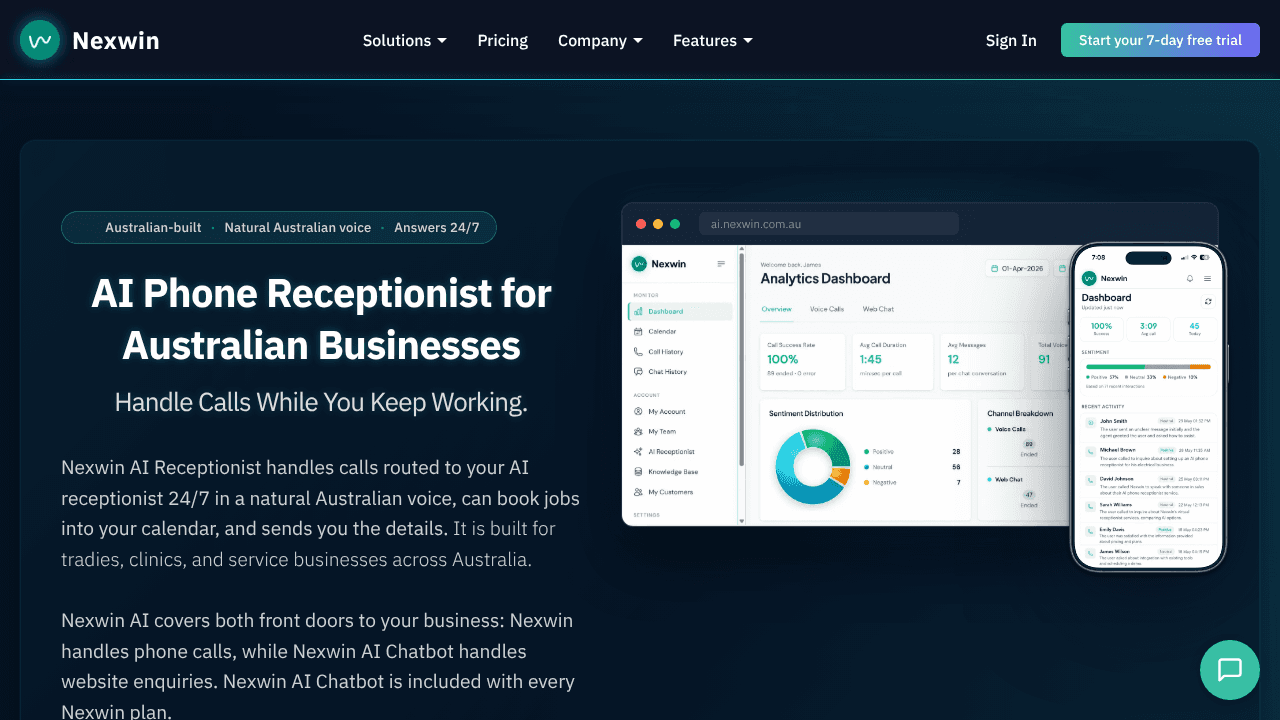Click the My Account person icon
The image size is (1280, 720).
tap(638, 411)
